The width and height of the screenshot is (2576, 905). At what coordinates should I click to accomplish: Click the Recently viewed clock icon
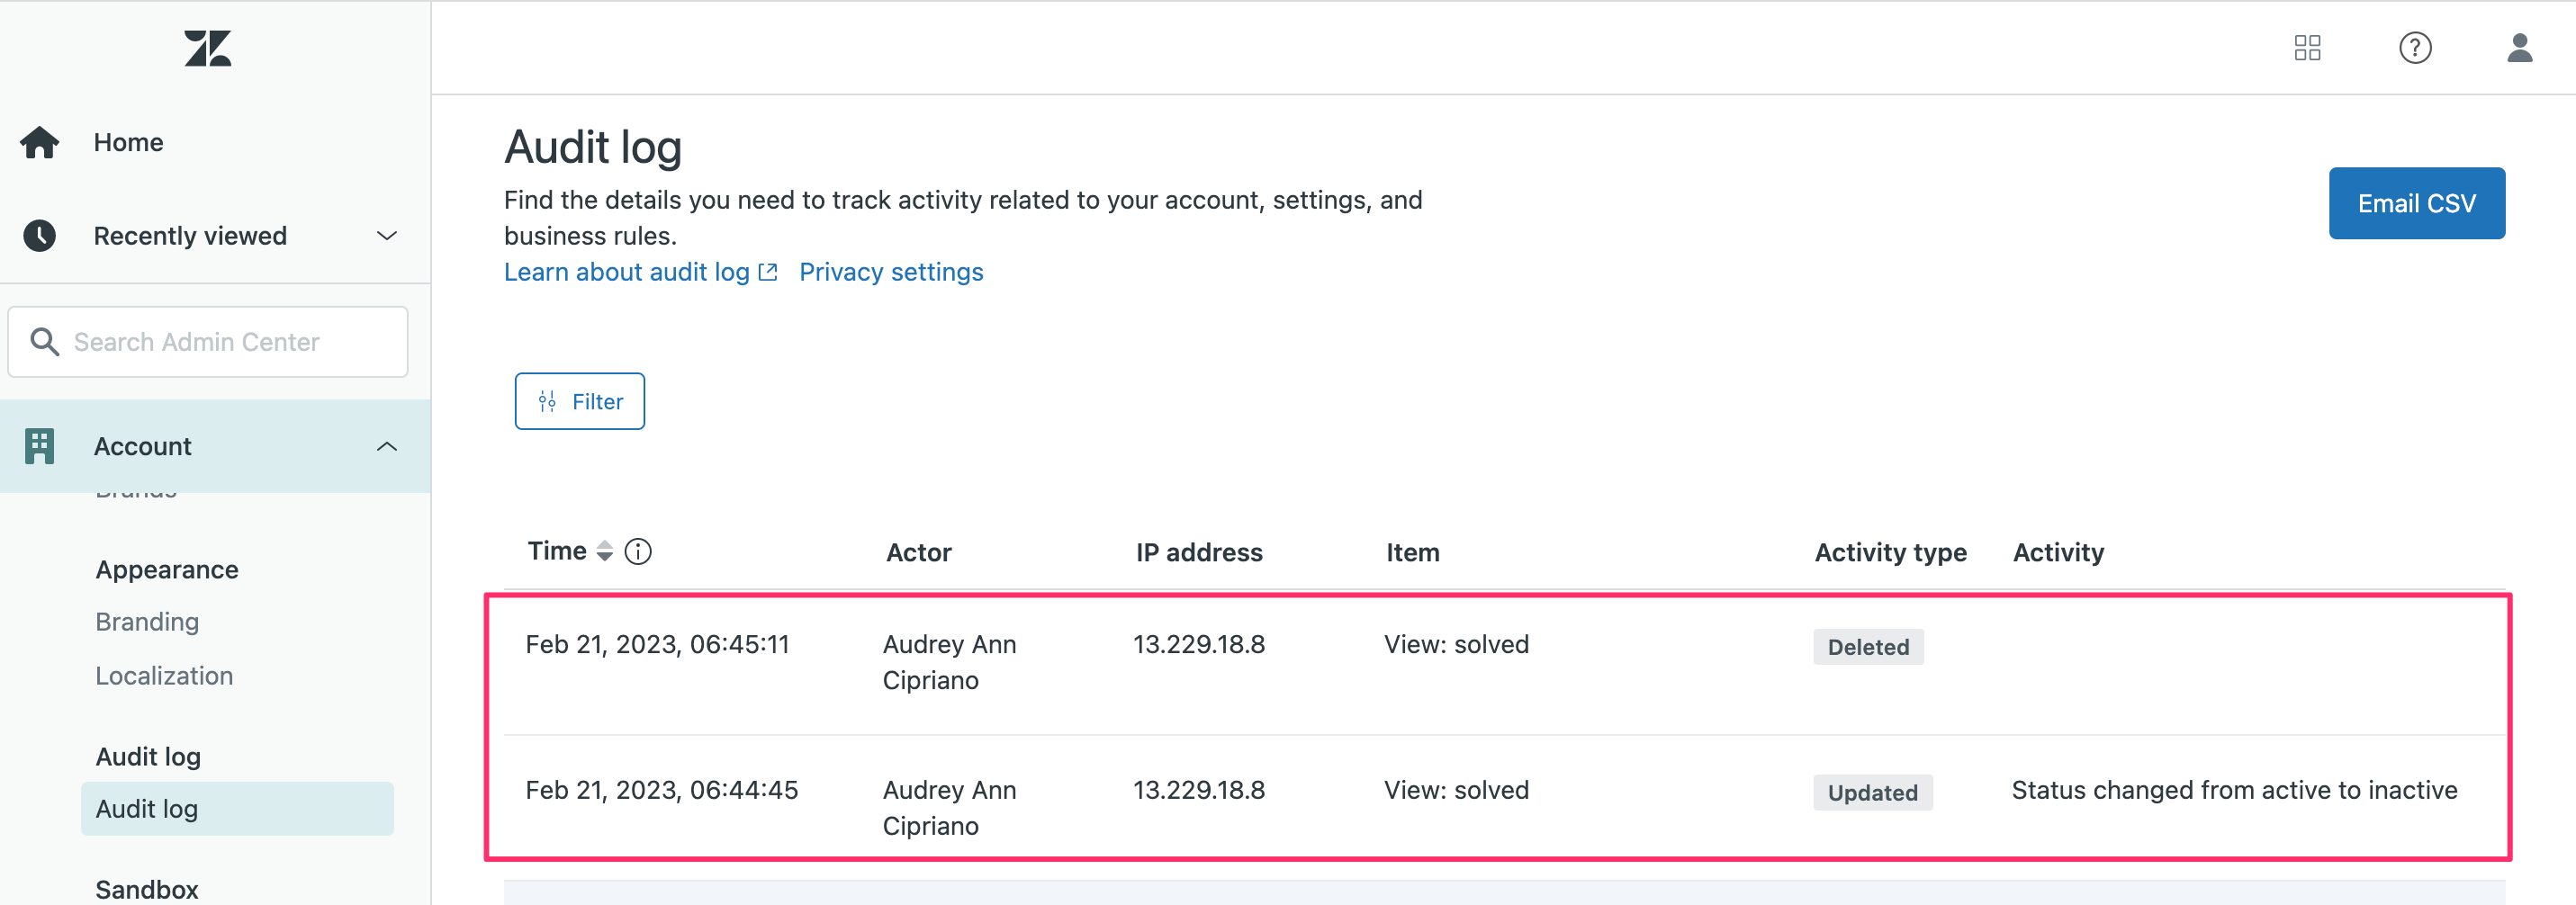(x=40, y=236)
